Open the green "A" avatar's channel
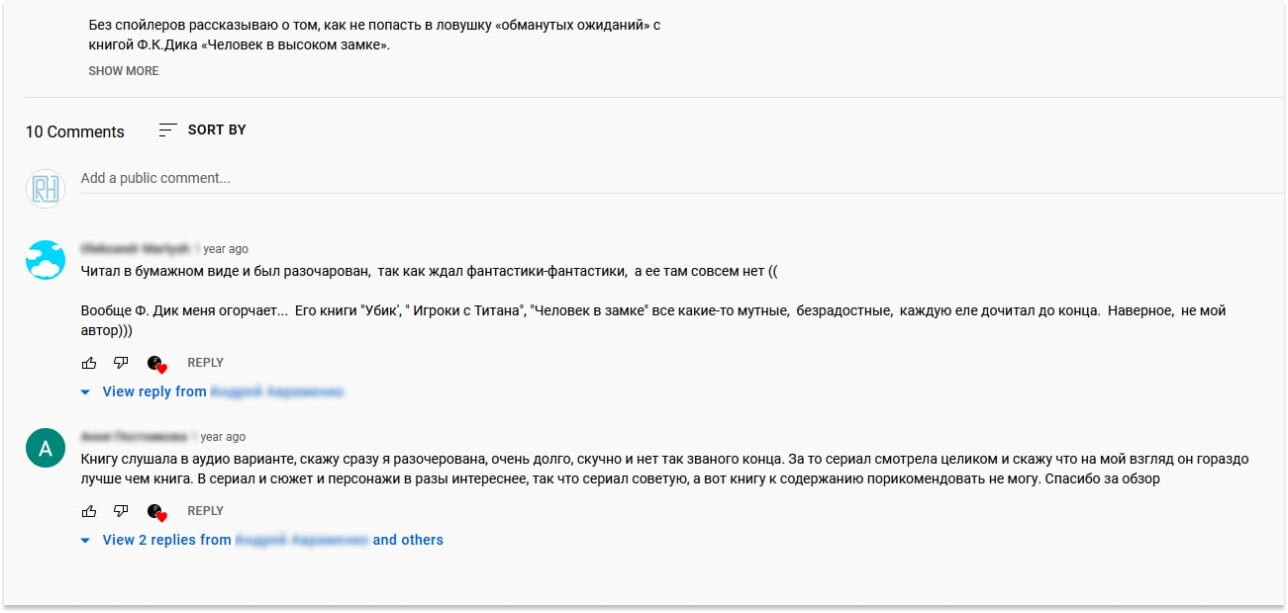The width and height of the screenshot is (1288, 613). [x=45, y=449]
